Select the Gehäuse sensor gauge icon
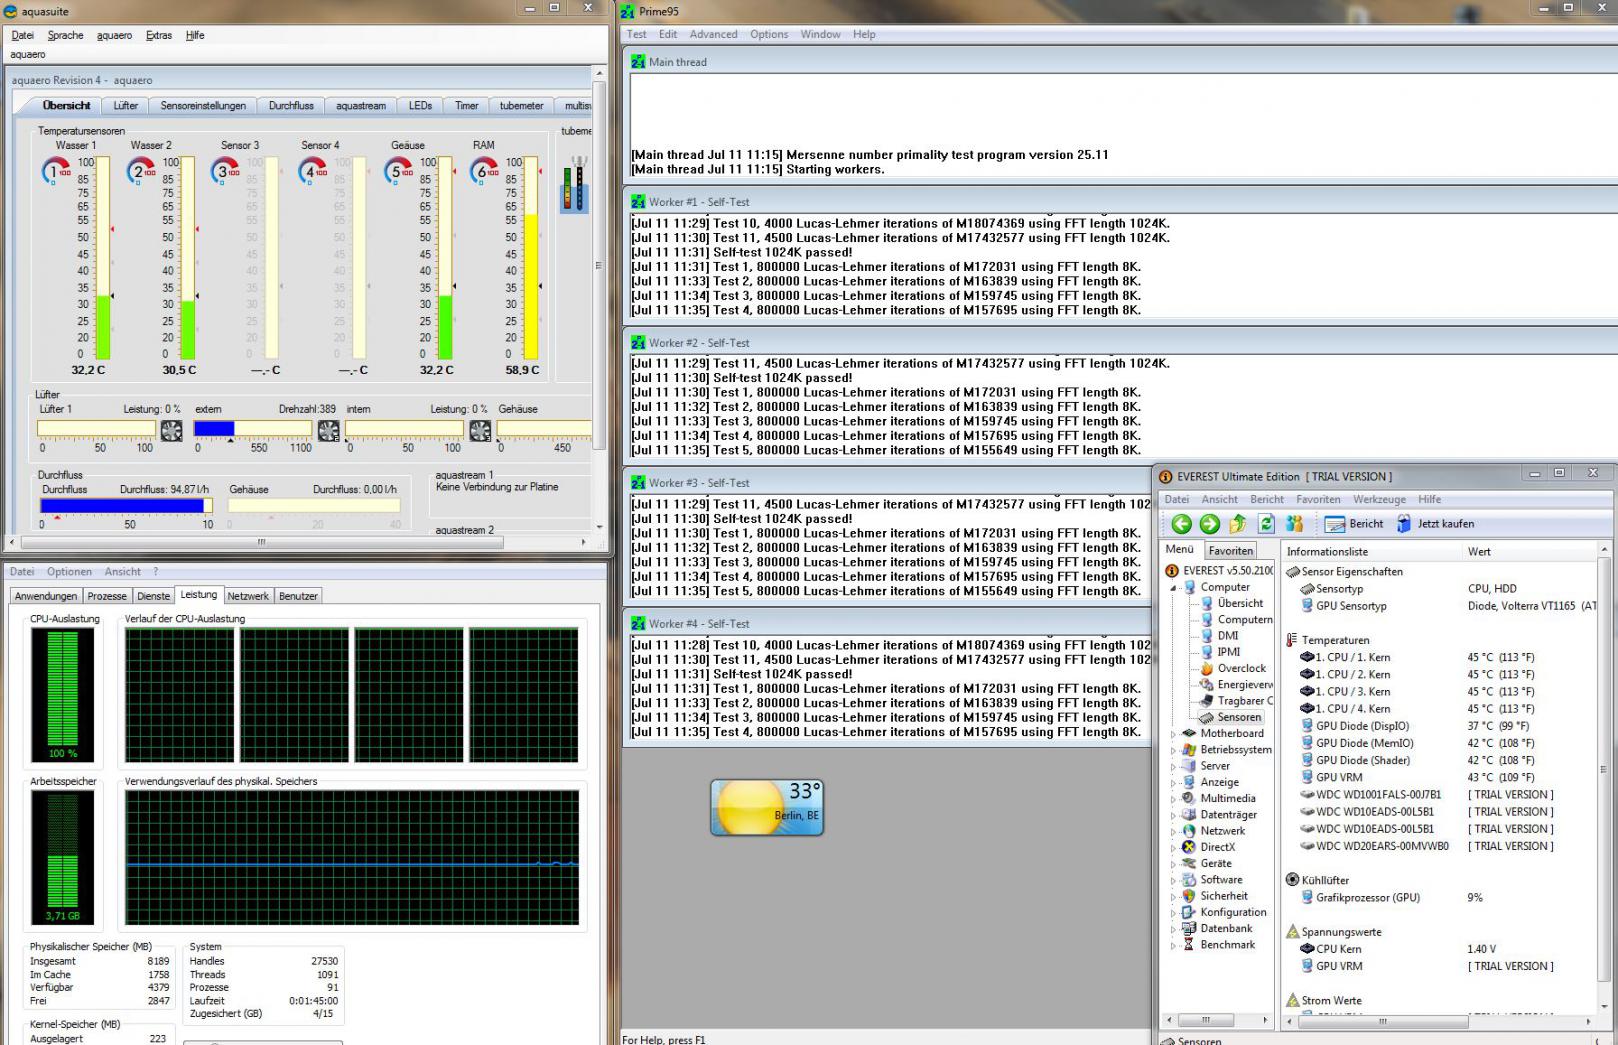 click(399, 172)
